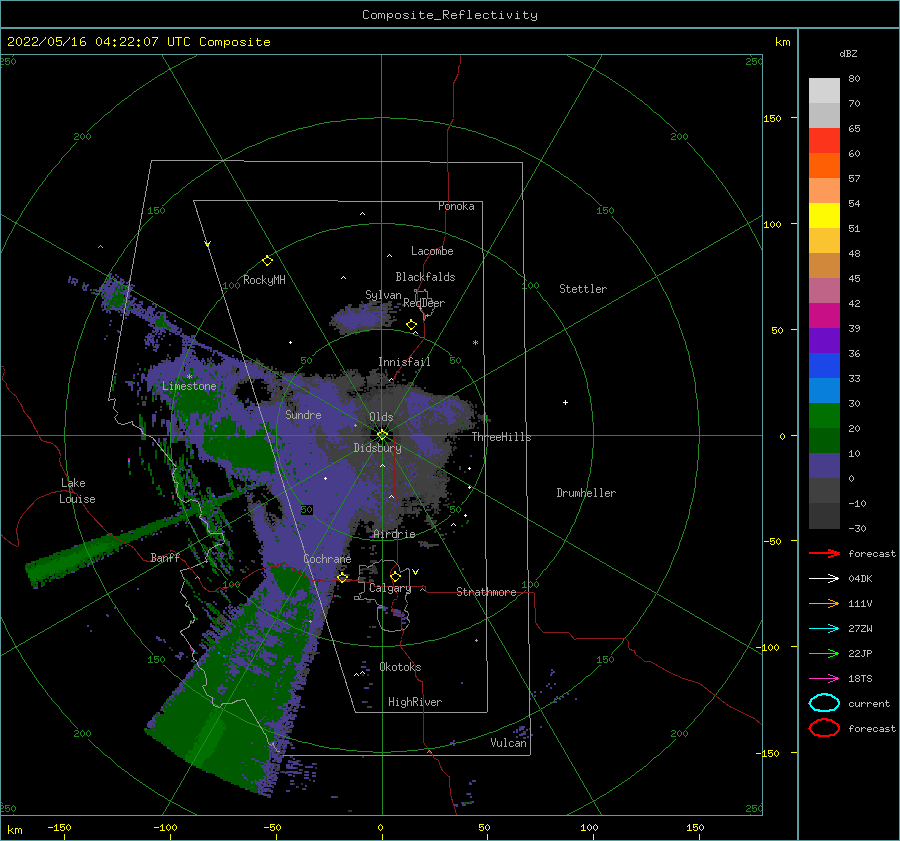900x841 pixels.
Task: Click the Banff label
Action: point(165,557)
